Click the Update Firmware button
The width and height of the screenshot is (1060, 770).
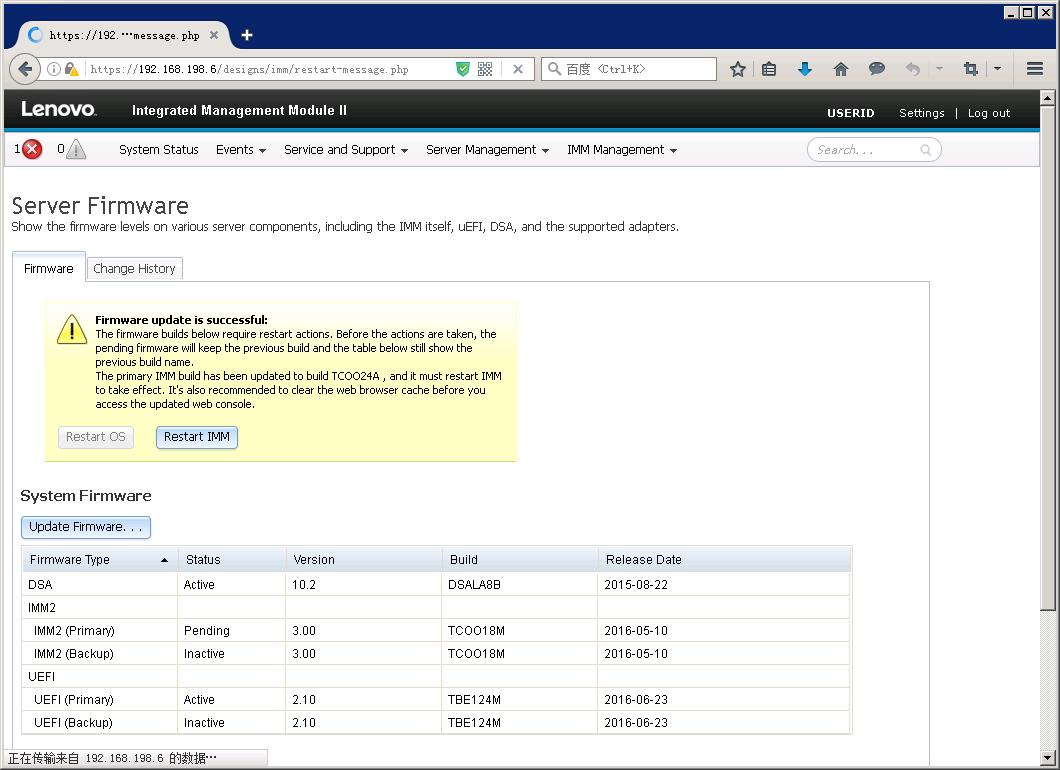[x=86, y=527]
